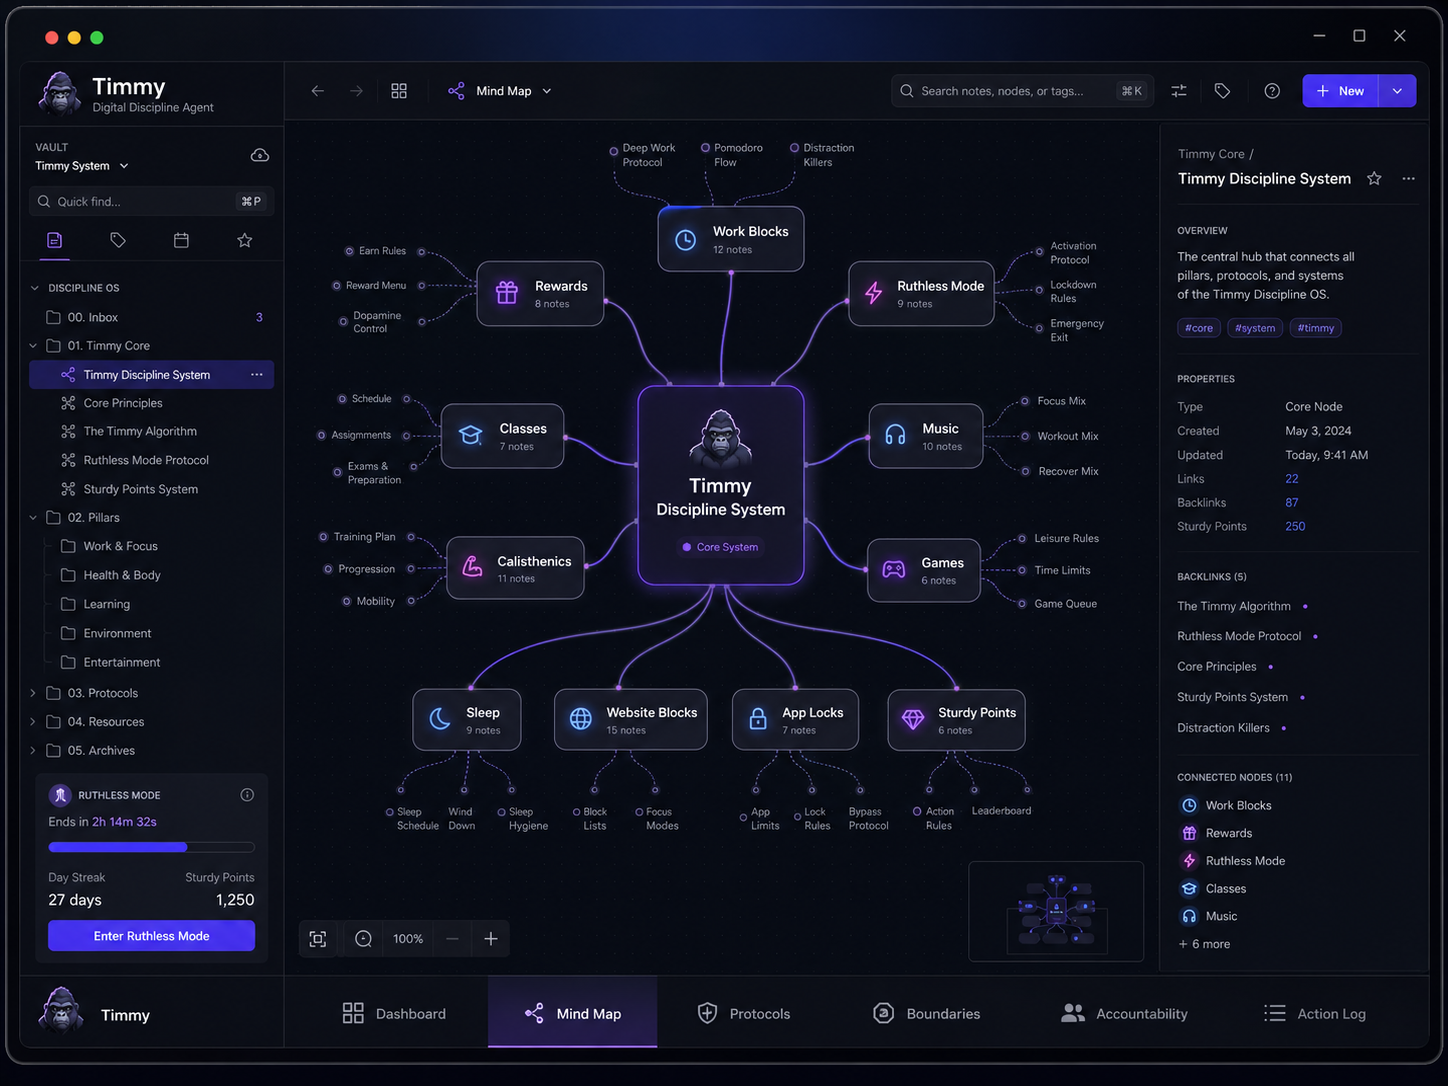The image size is (1448, 1086).
Task: Click the Enter Ruthless Mode button
Action: click(152, 936)
